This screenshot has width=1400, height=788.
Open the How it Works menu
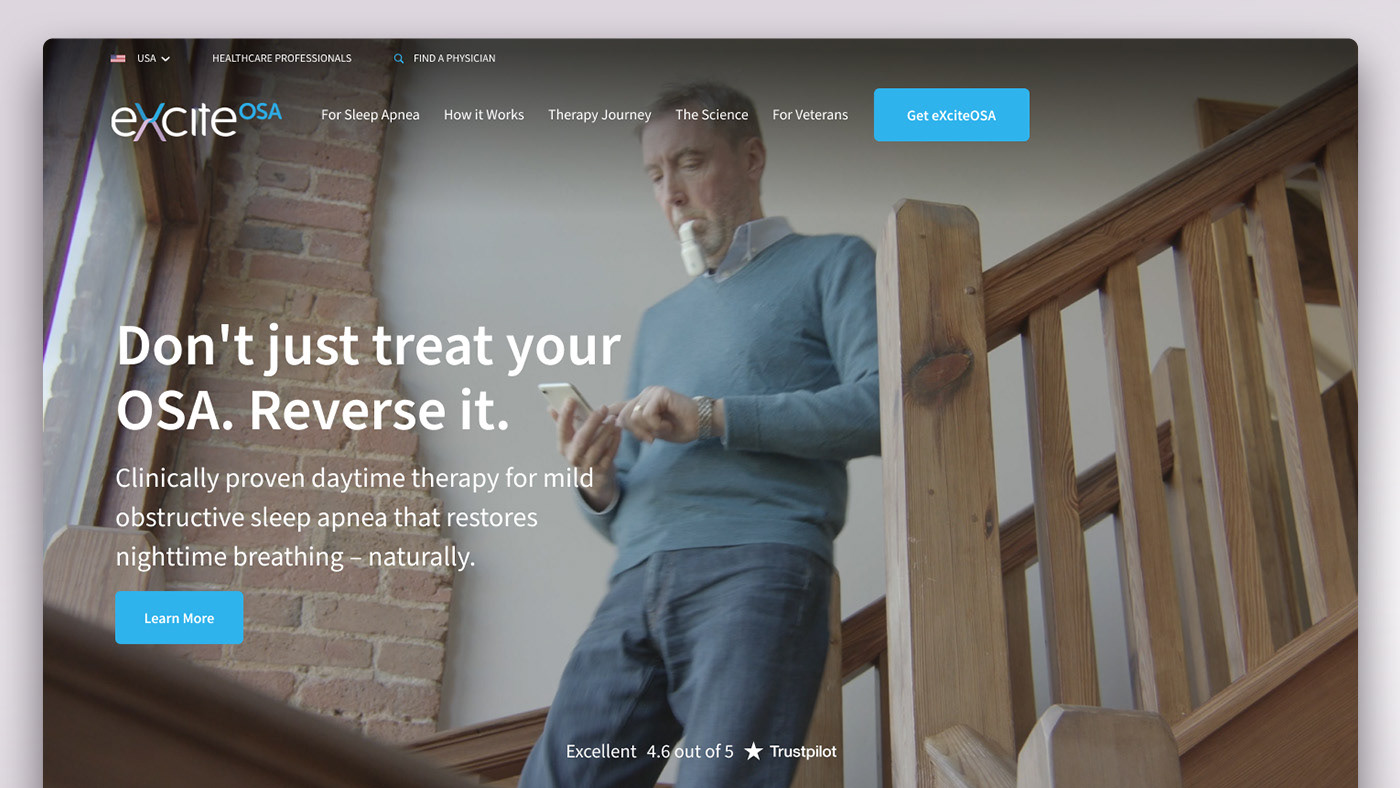click(484, 115)
